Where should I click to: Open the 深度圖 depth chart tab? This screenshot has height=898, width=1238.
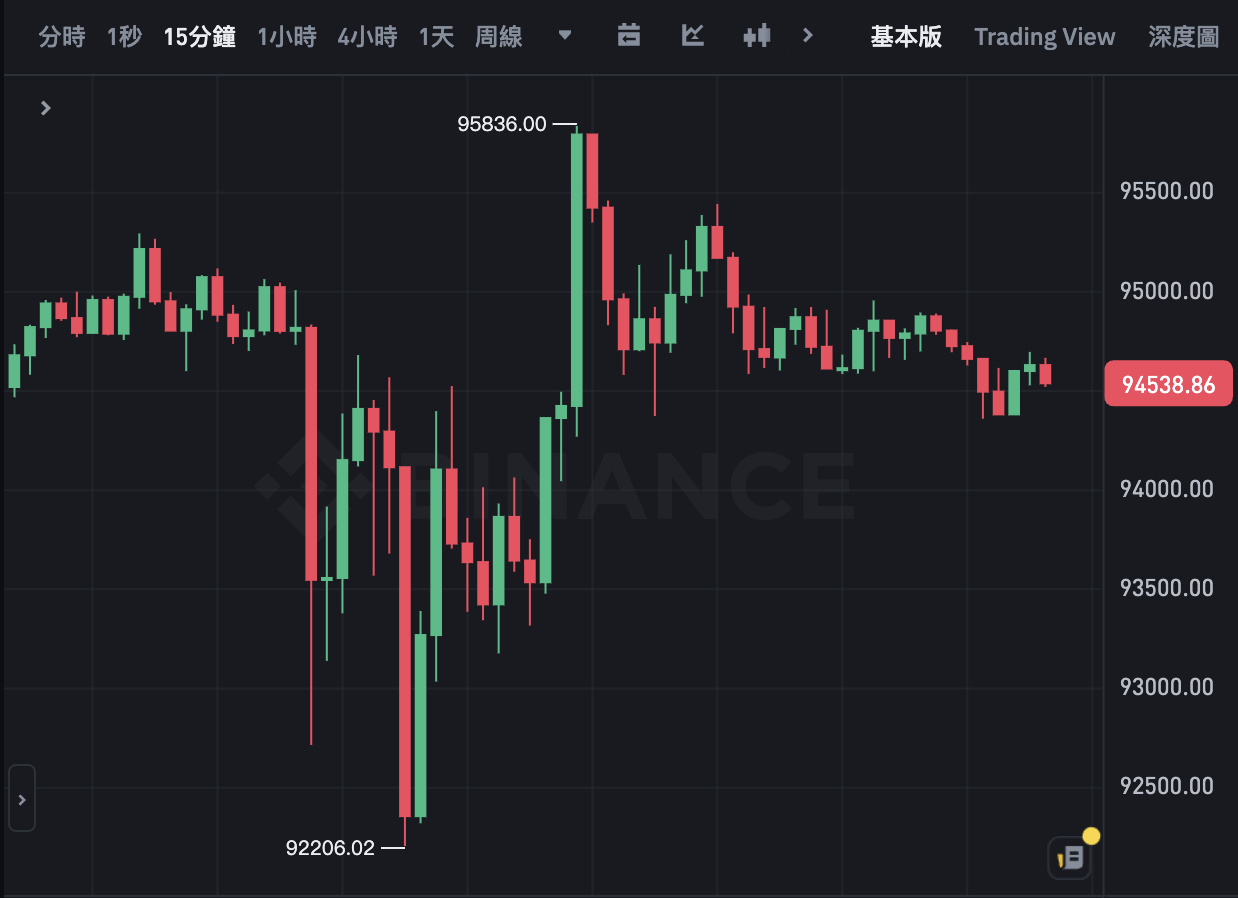point(1183,37)
